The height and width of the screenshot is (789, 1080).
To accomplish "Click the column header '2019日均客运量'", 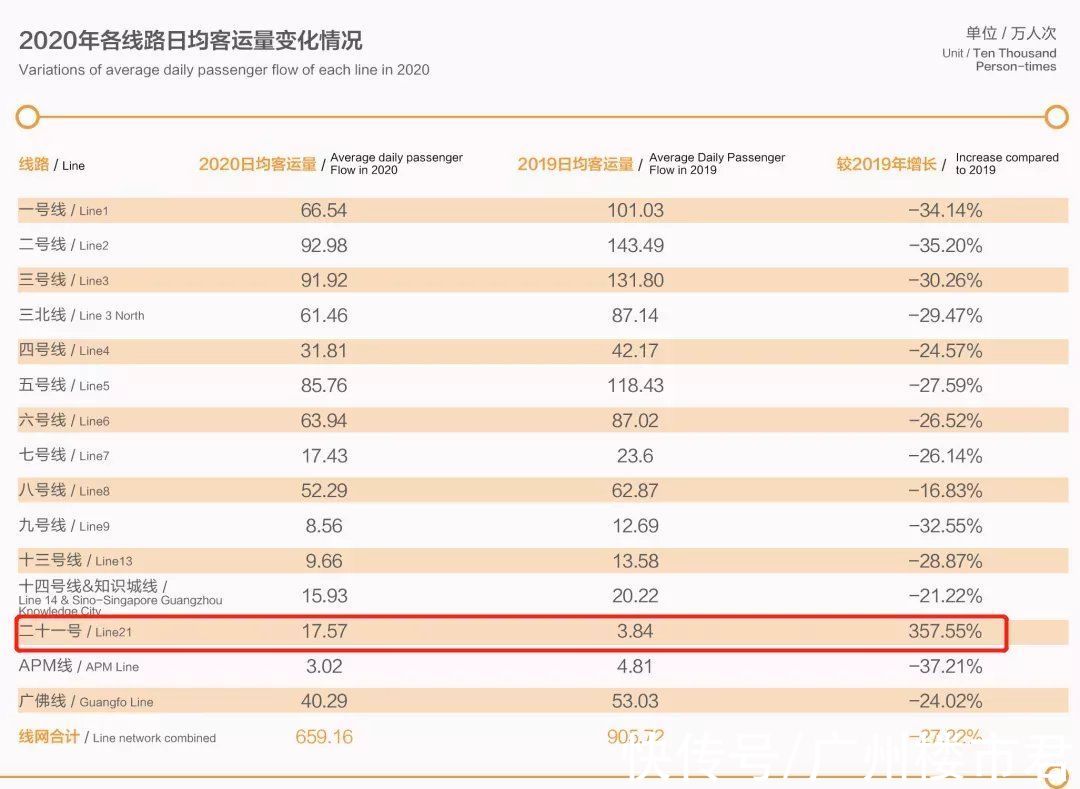I will [x=575, y=165].
